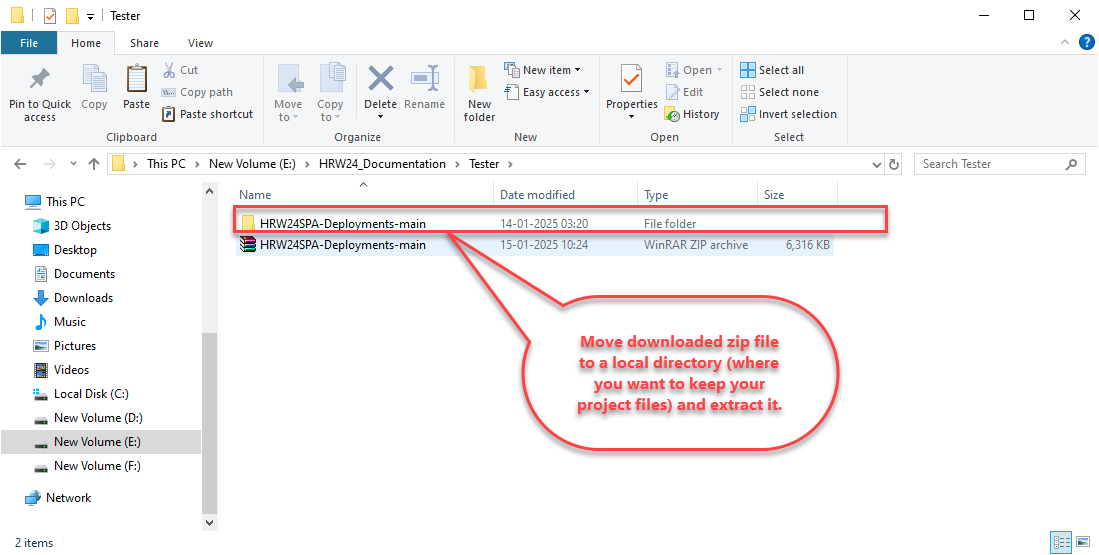Open the Easy access dropdown

coord(547,92)
